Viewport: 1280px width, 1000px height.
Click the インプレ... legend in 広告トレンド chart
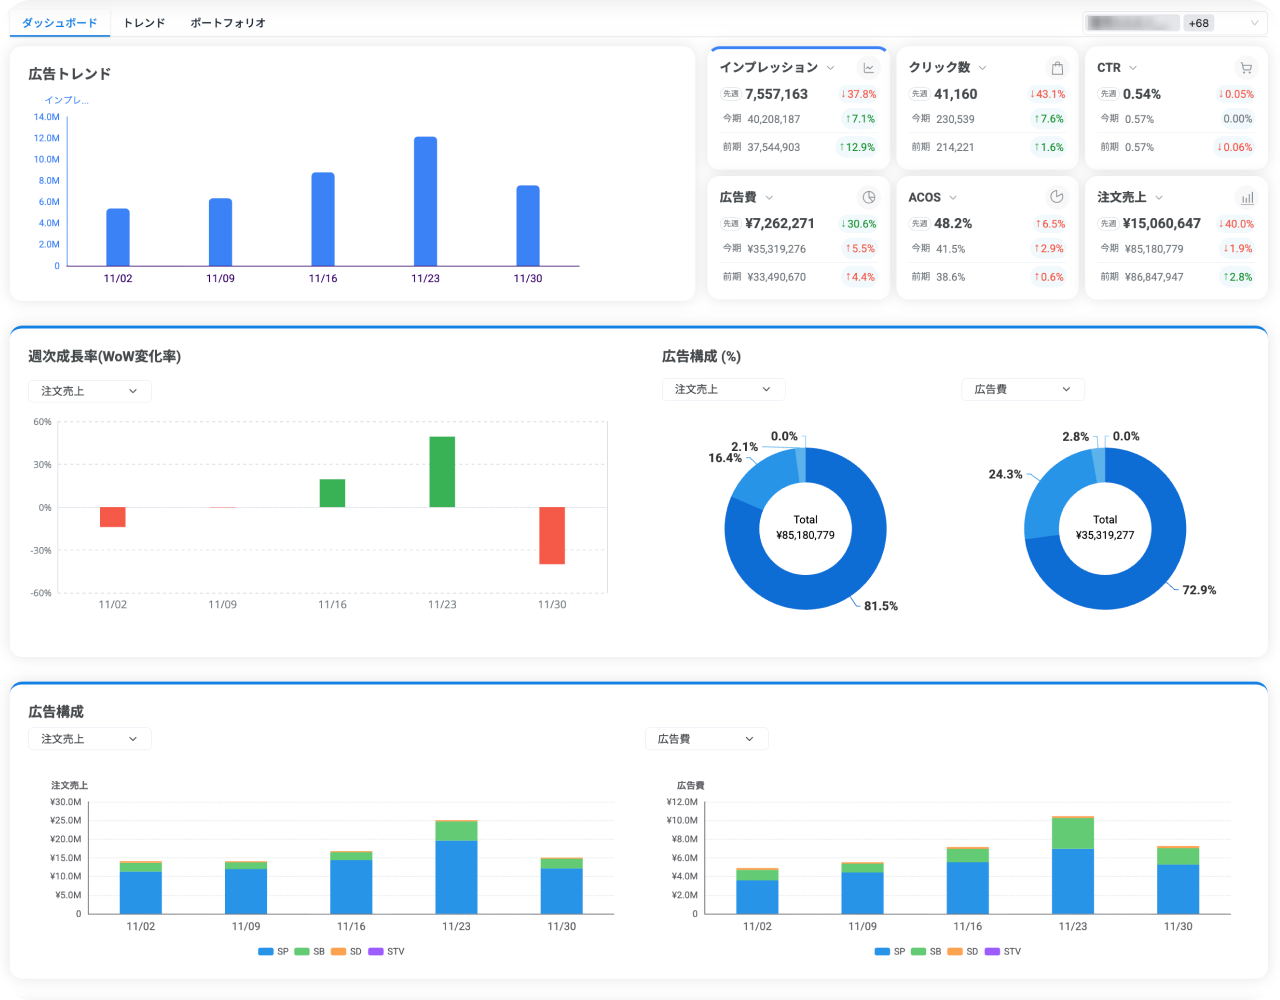tap(66, 100)
